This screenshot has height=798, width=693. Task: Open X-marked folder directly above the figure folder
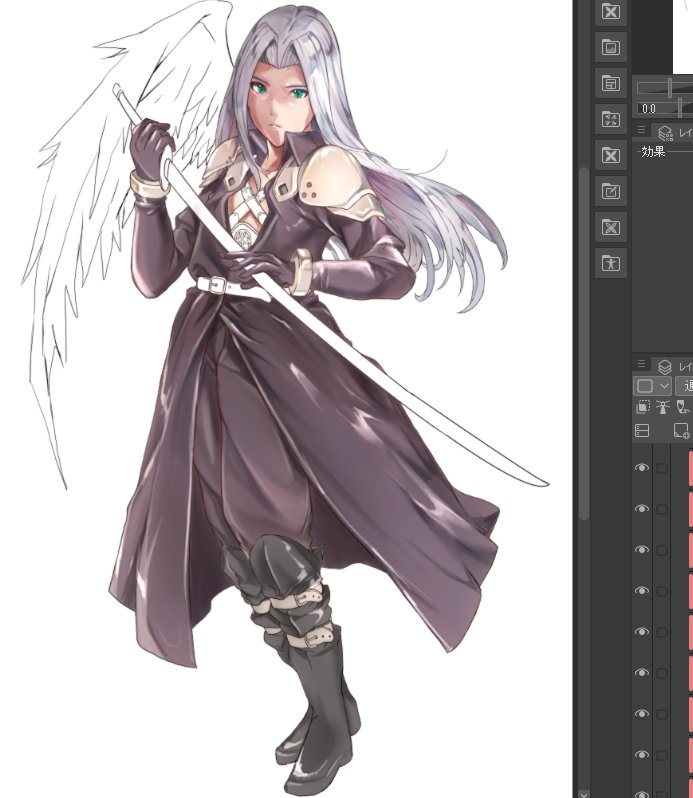click(611, 227)
